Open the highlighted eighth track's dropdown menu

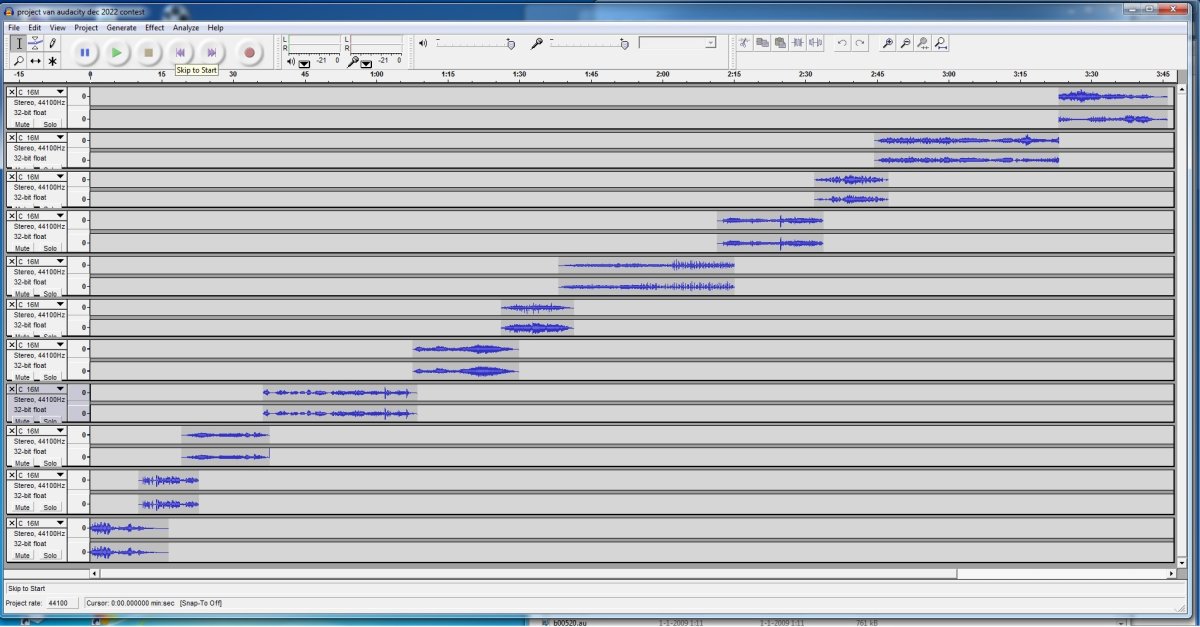pos(41,389)
